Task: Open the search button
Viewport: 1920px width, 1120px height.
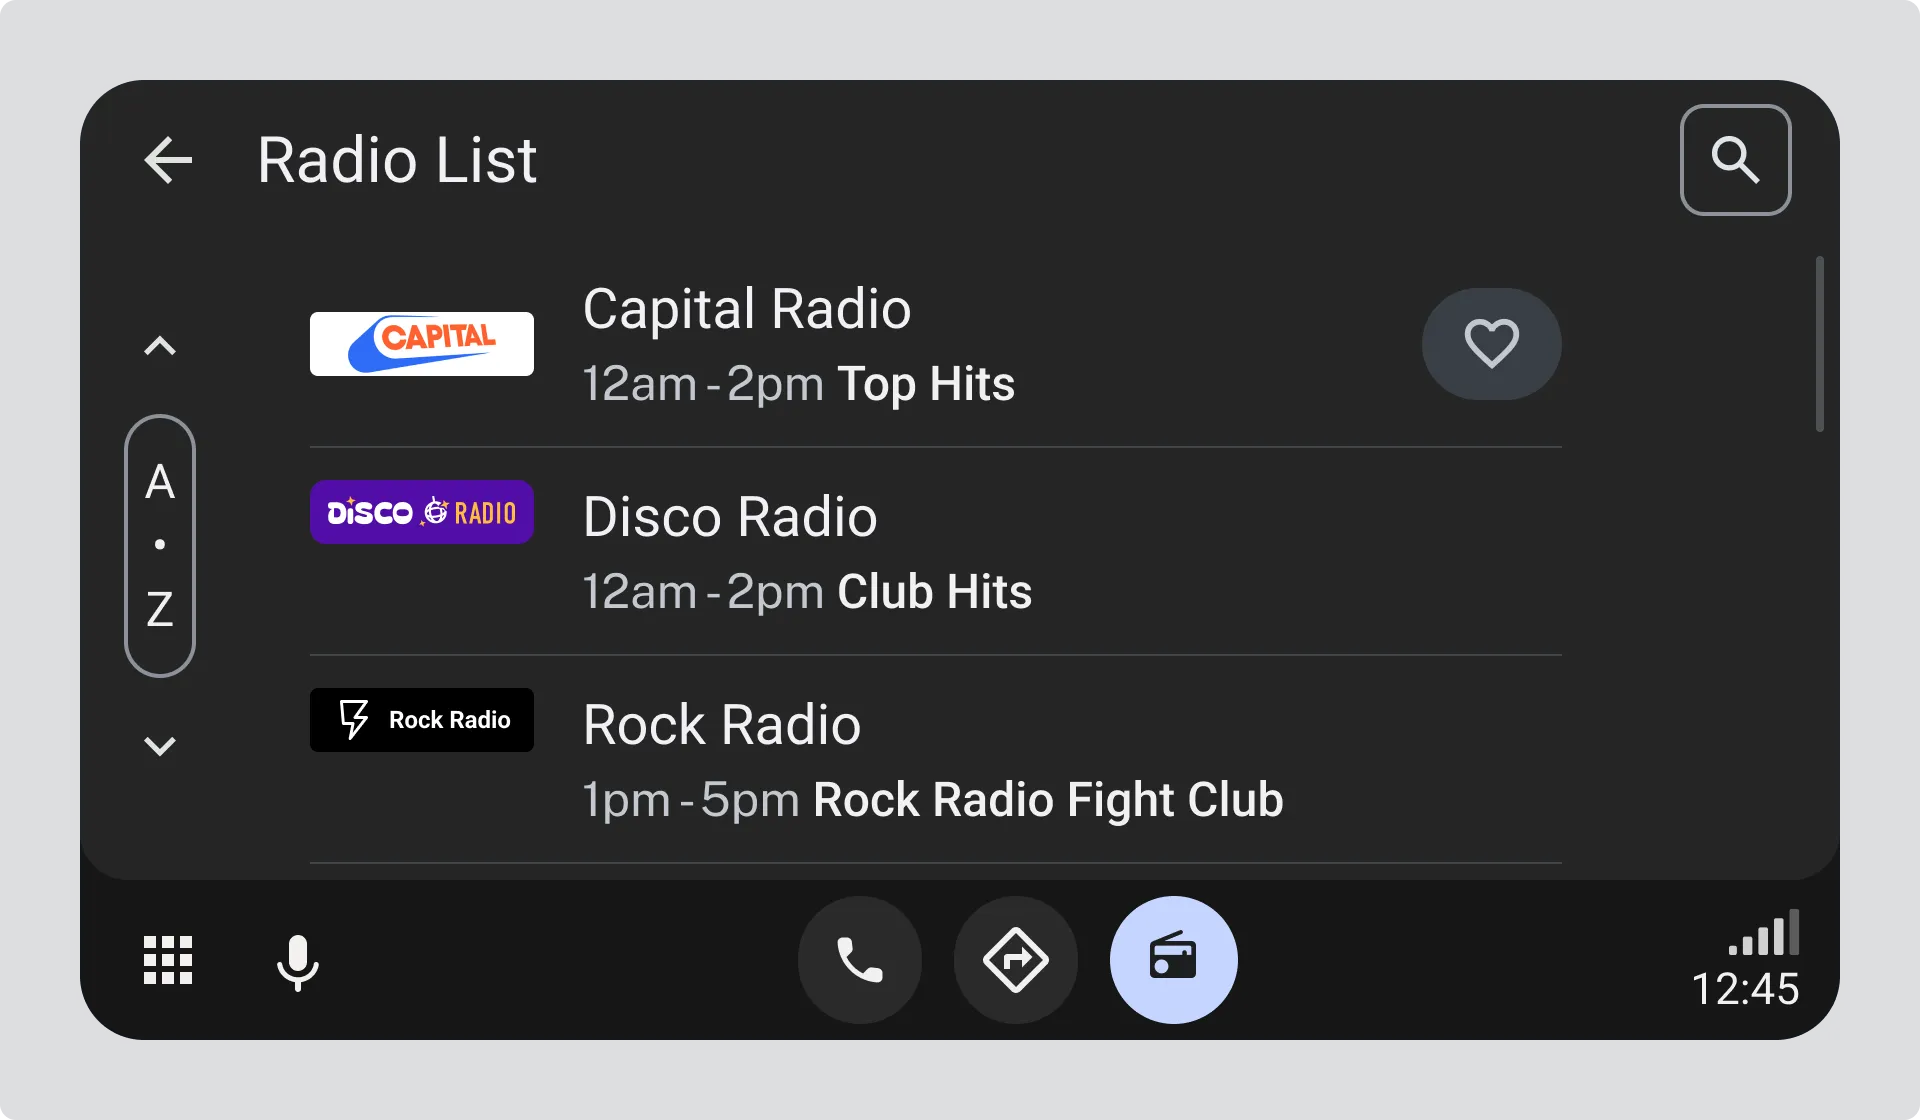Action: tap(1735, 160)
